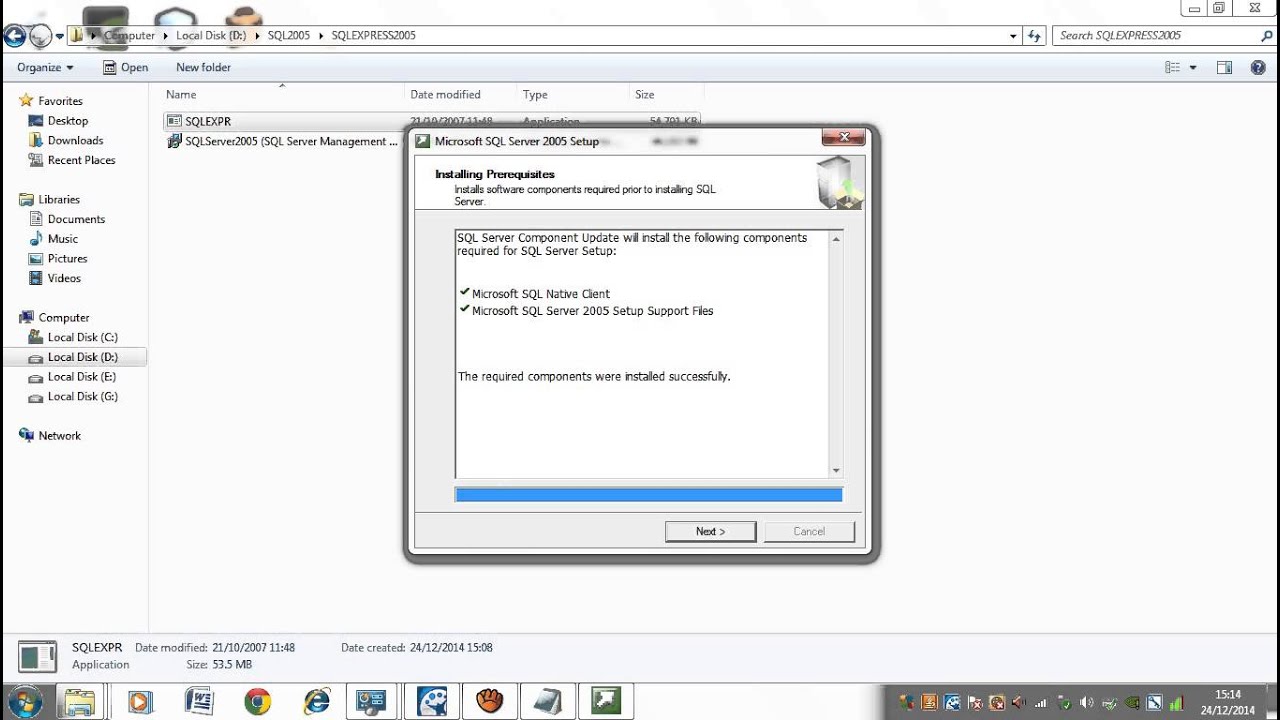The width and height of the screenshot is (1280, 720).
Task: Expand the arrow after Computer in the breadcrumb
Action: 166,35
